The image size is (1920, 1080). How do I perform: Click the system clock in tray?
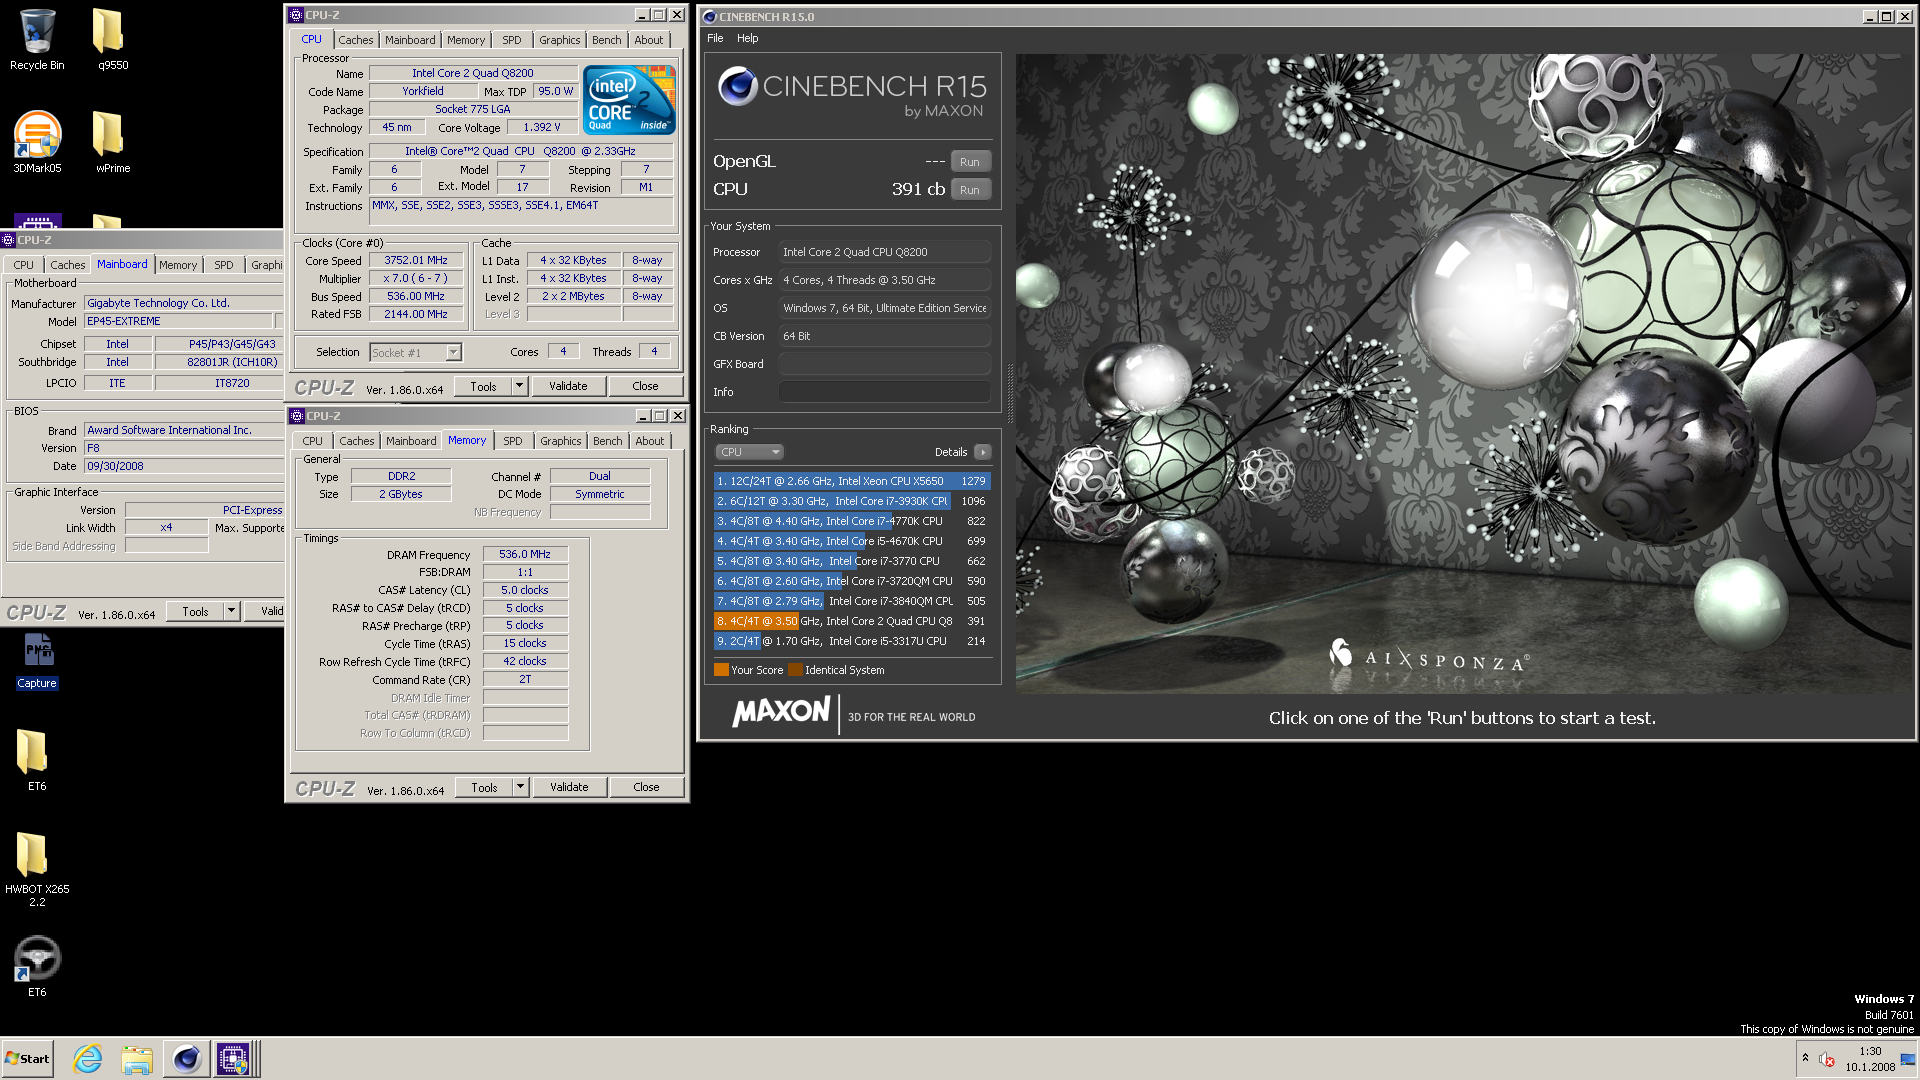1870,1059
